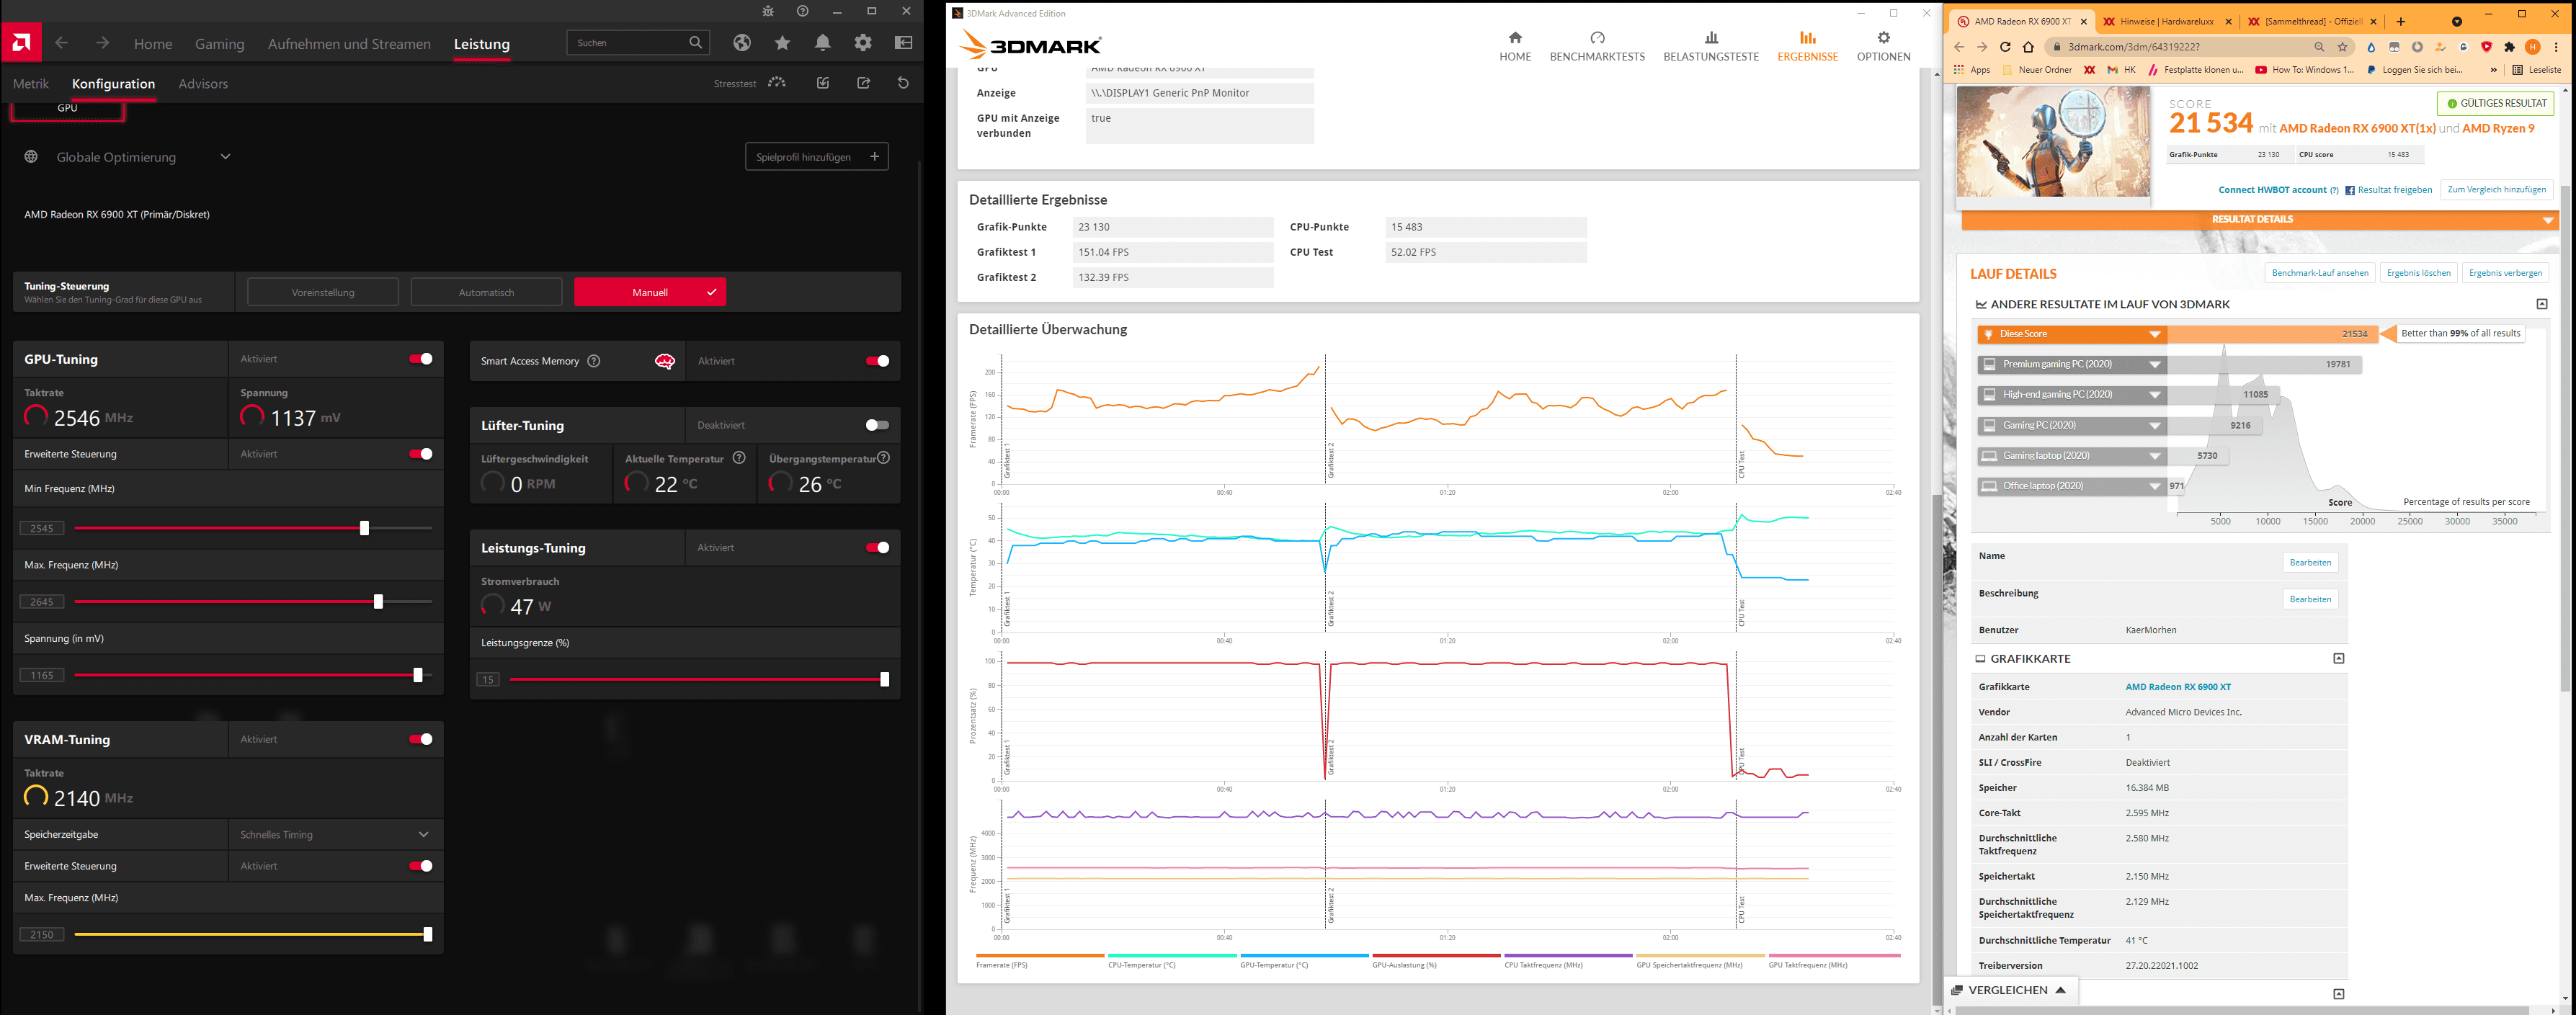The height and width of the screenshot is (1015, 2576).
Task: Open BENCHMARKTESTS in 3DMark navigation
Action: [x=1597, y=47]
